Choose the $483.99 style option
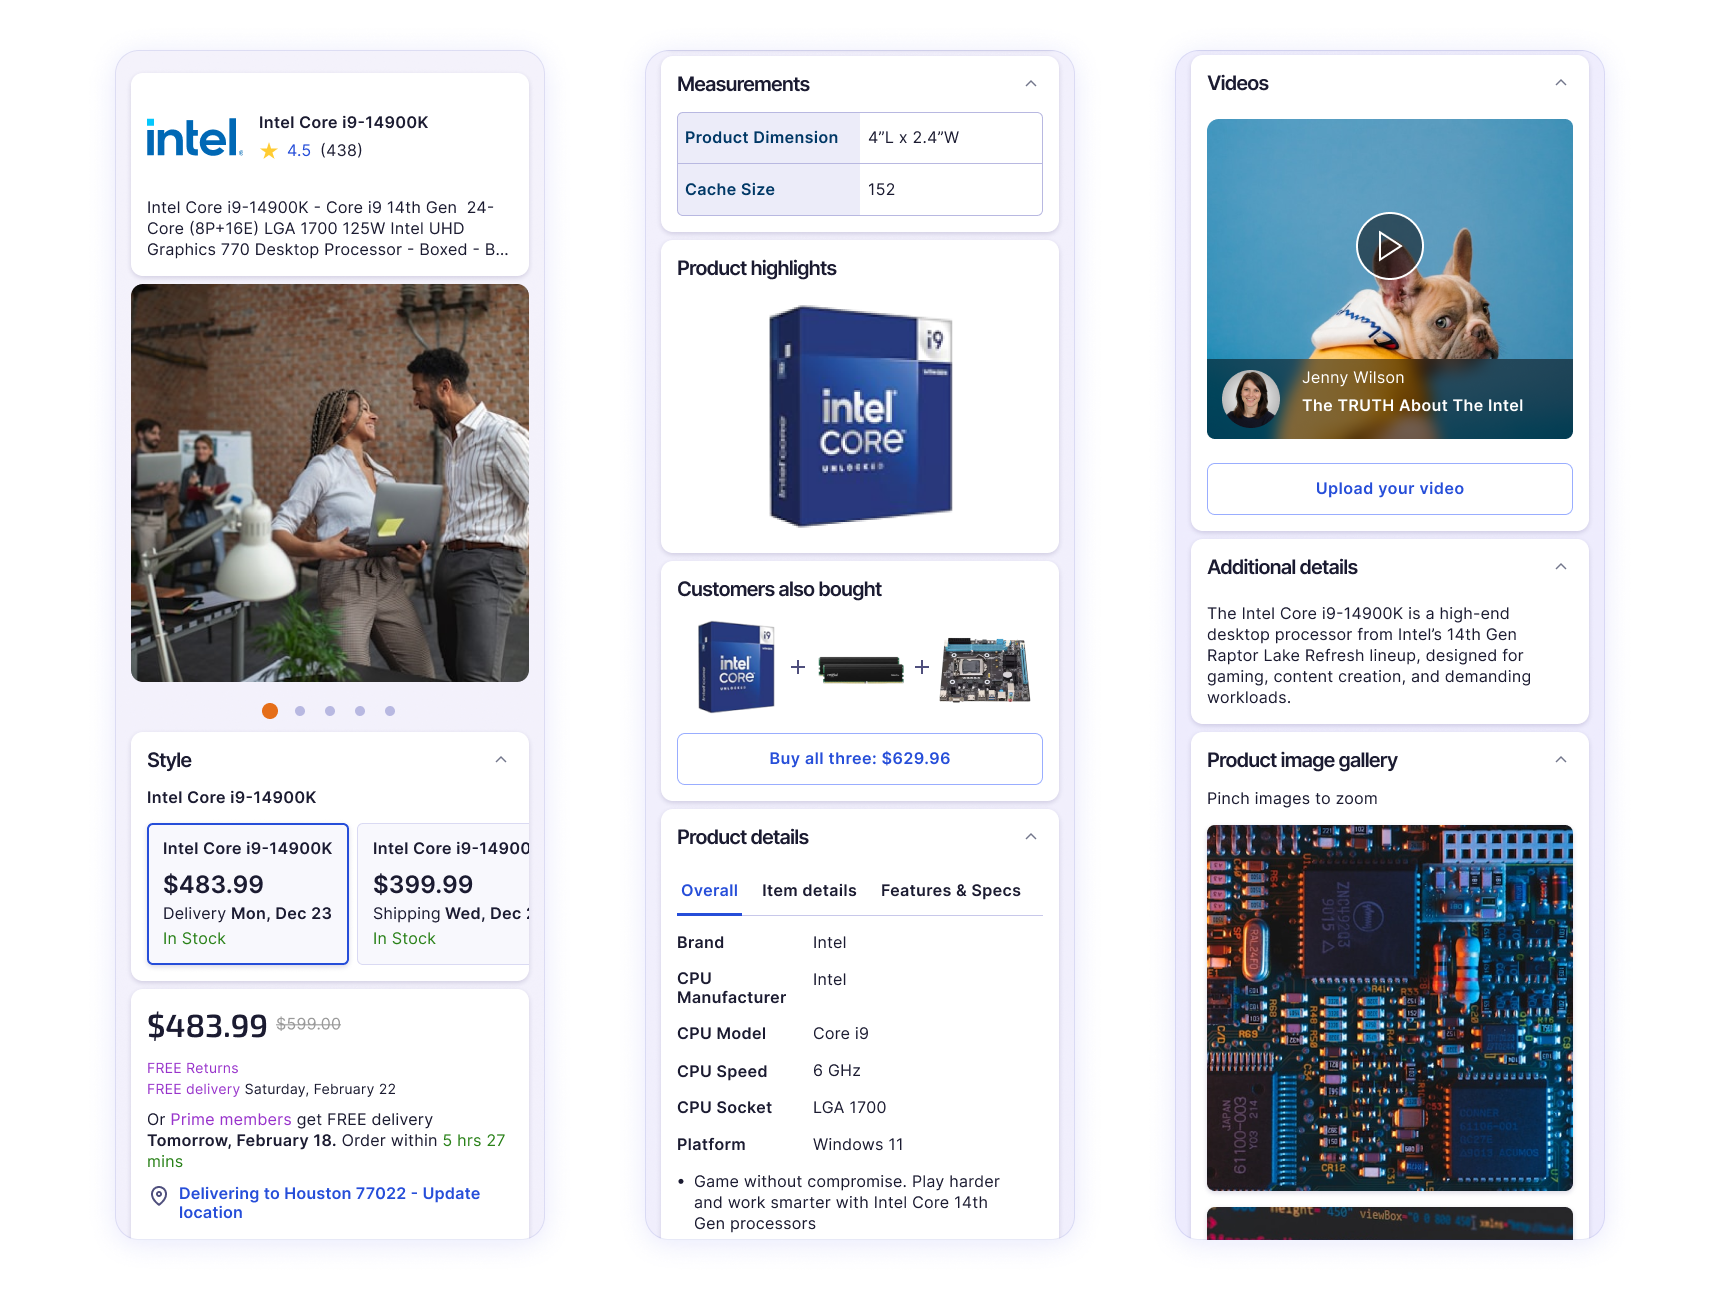The height and width of the screenshot is (1290, 1720). coord(248,894)
